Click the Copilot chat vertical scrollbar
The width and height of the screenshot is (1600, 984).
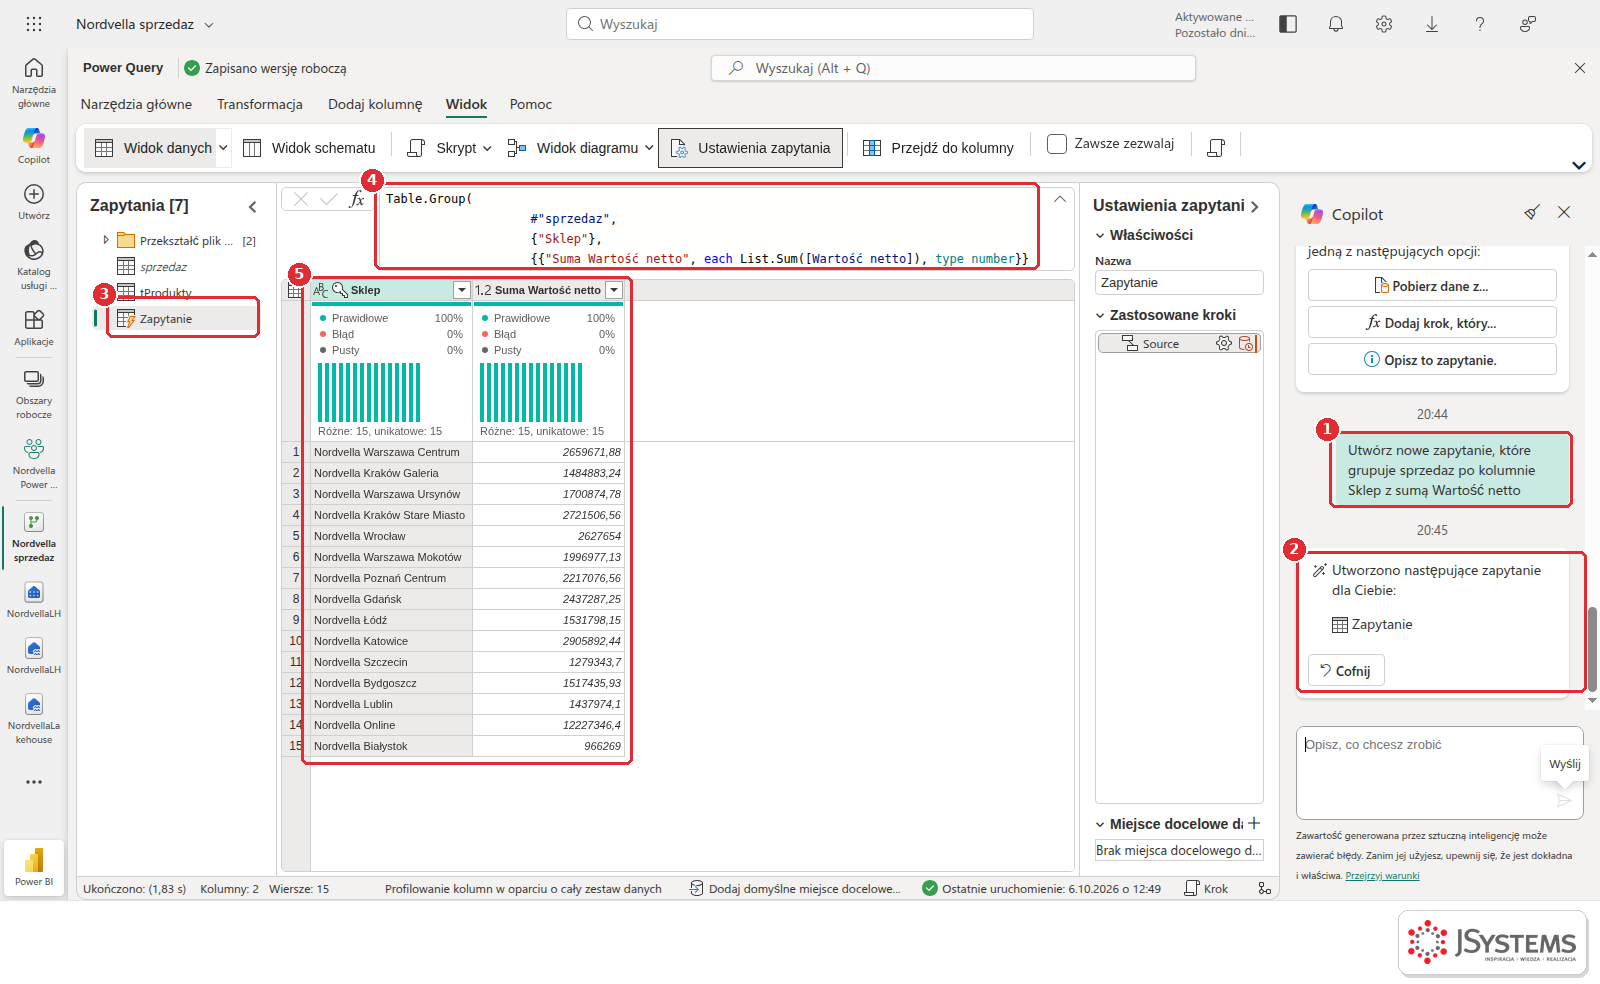click(x=1593, y=649)
